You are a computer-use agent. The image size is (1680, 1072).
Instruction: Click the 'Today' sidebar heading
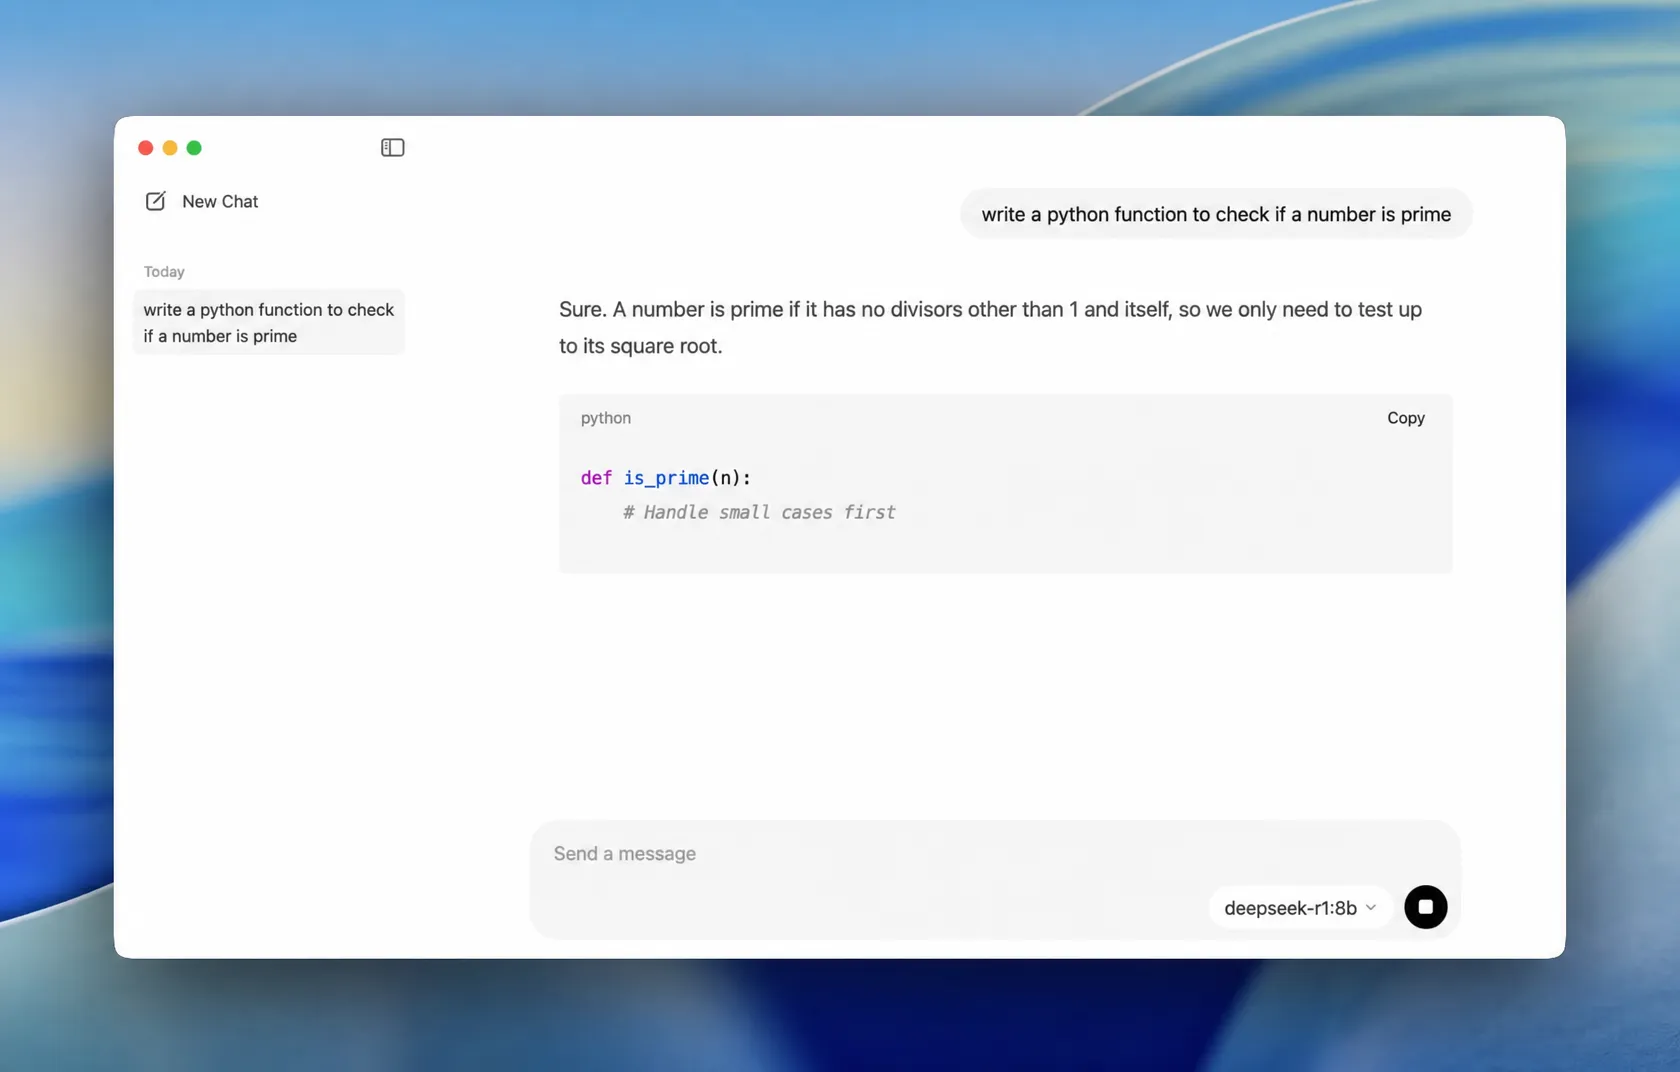pos(164,272)
